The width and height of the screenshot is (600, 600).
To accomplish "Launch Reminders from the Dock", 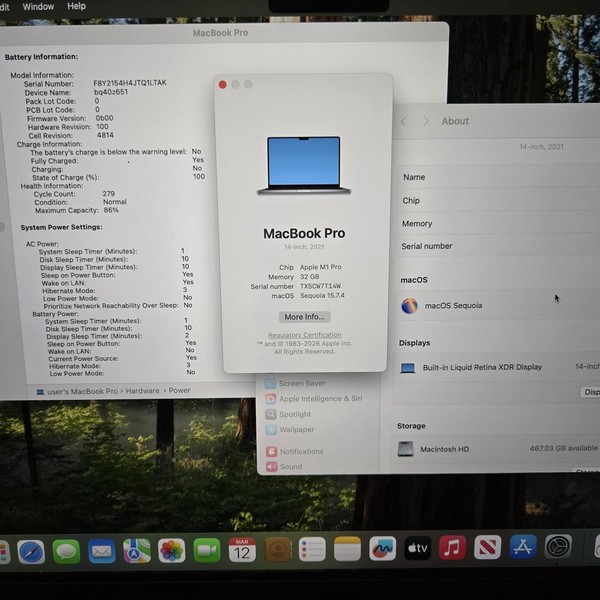I will pos(312,549).
